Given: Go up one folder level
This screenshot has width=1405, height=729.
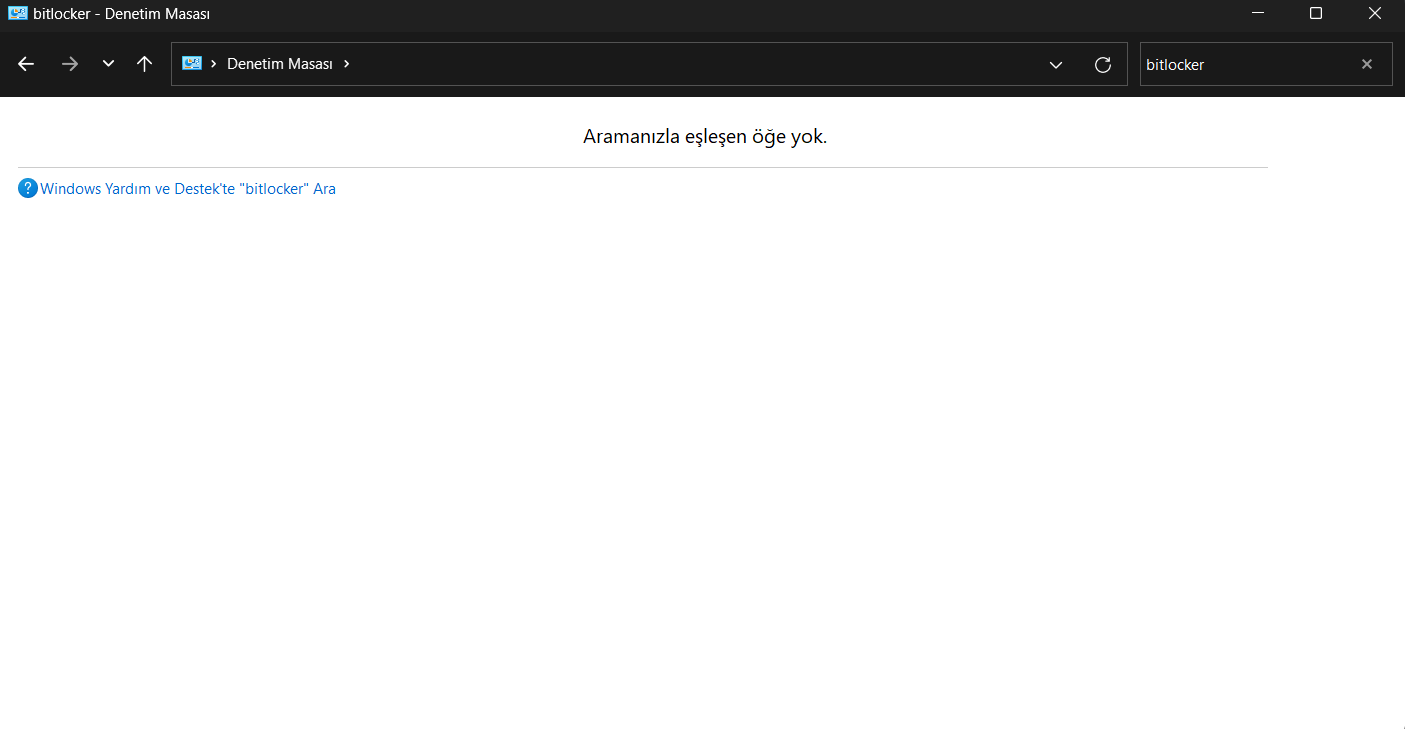Looking at the screenshot, I should click(144, 64).
